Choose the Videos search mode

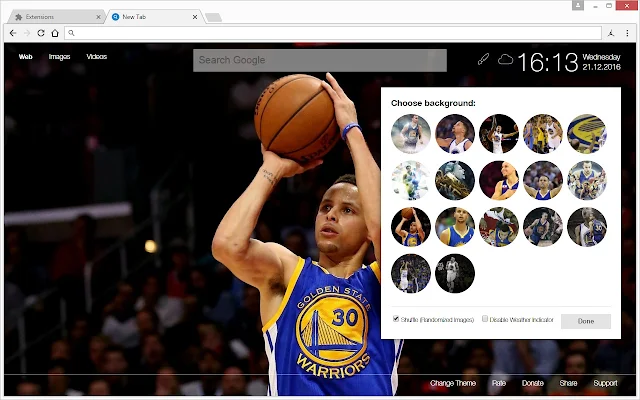[97, 57]
